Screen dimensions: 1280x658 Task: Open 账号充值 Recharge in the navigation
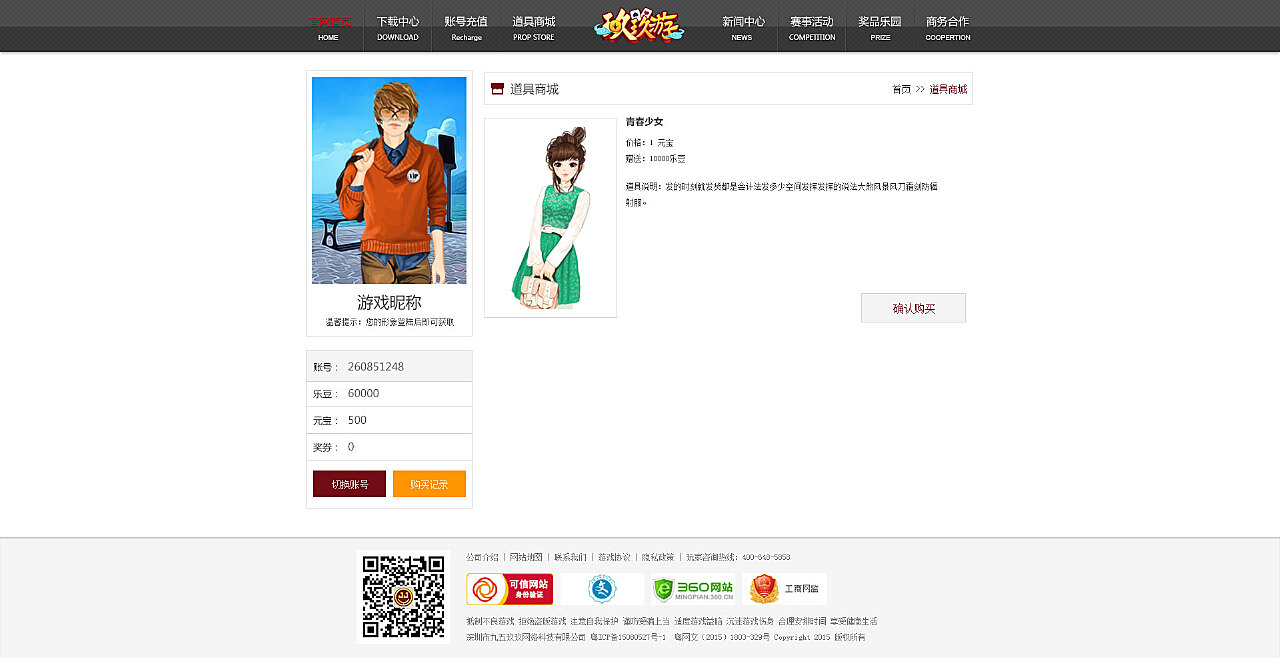[x=466, y=28]
